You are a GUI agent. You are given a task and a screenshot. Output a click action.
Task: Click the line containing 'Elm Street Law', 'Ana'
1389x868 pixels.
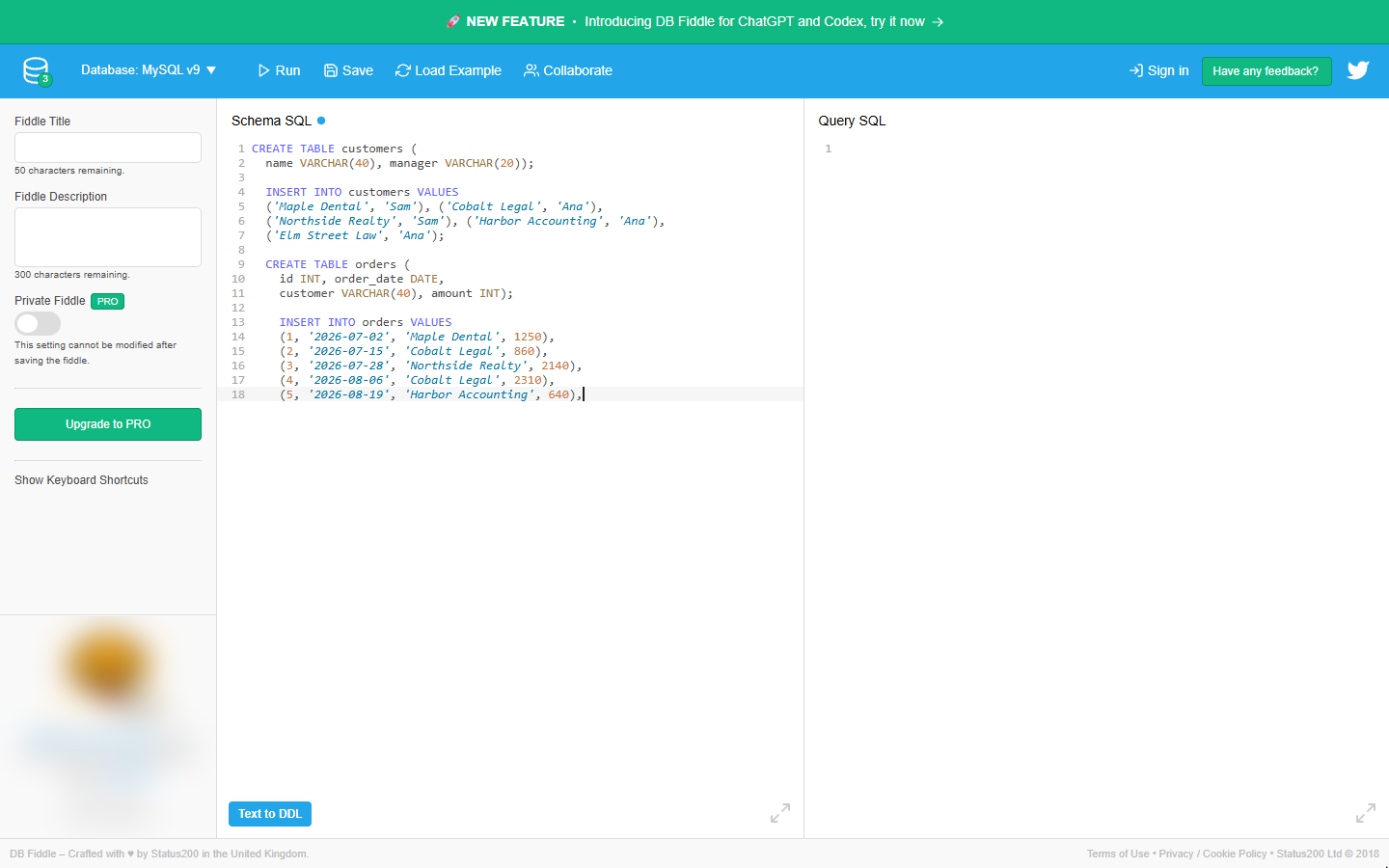pyautogui.click(x=355, y=236)
